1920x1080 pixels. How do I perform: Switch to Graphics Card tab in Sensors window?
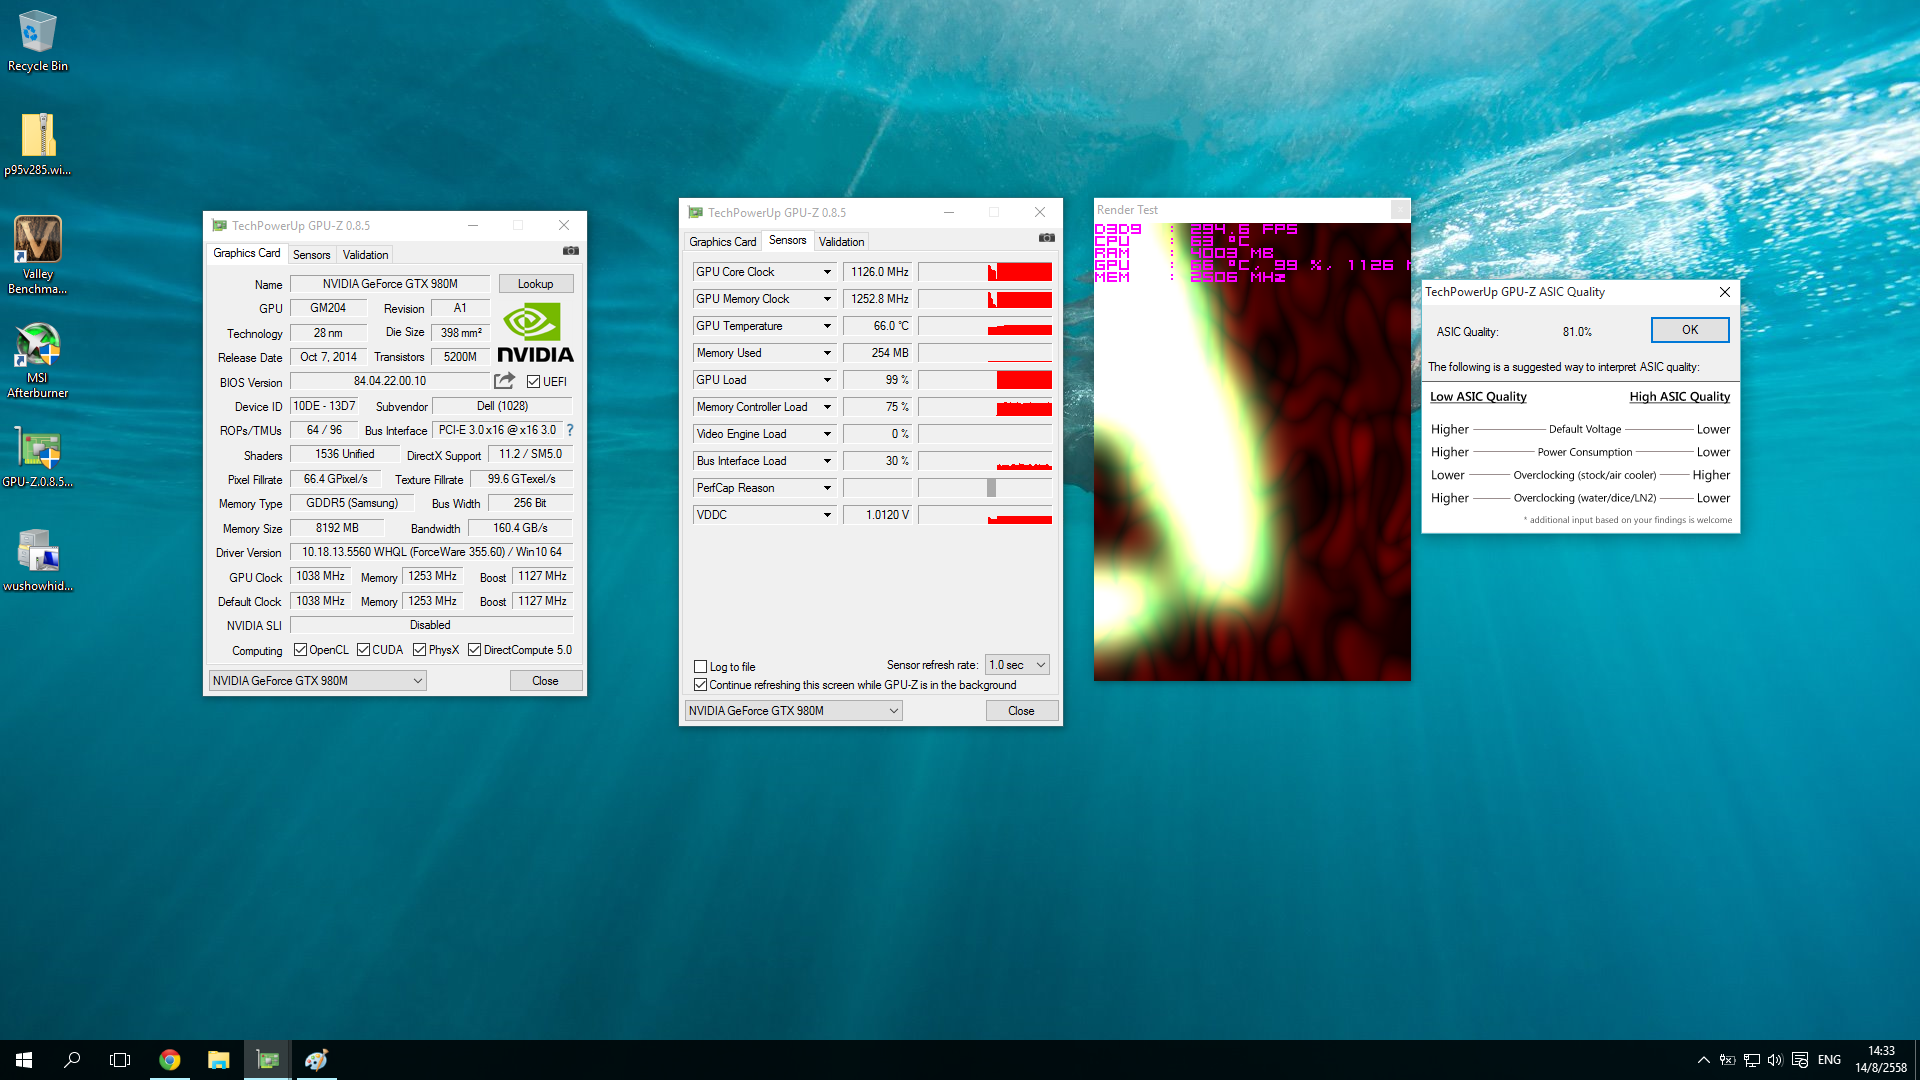pyautogui.click(x=722, y=242)
